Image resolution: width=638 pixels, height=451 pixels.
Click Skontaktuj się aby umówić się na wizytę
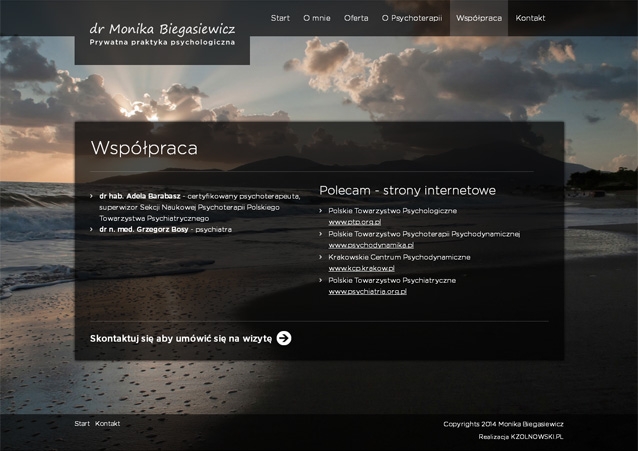pos(181,339)
